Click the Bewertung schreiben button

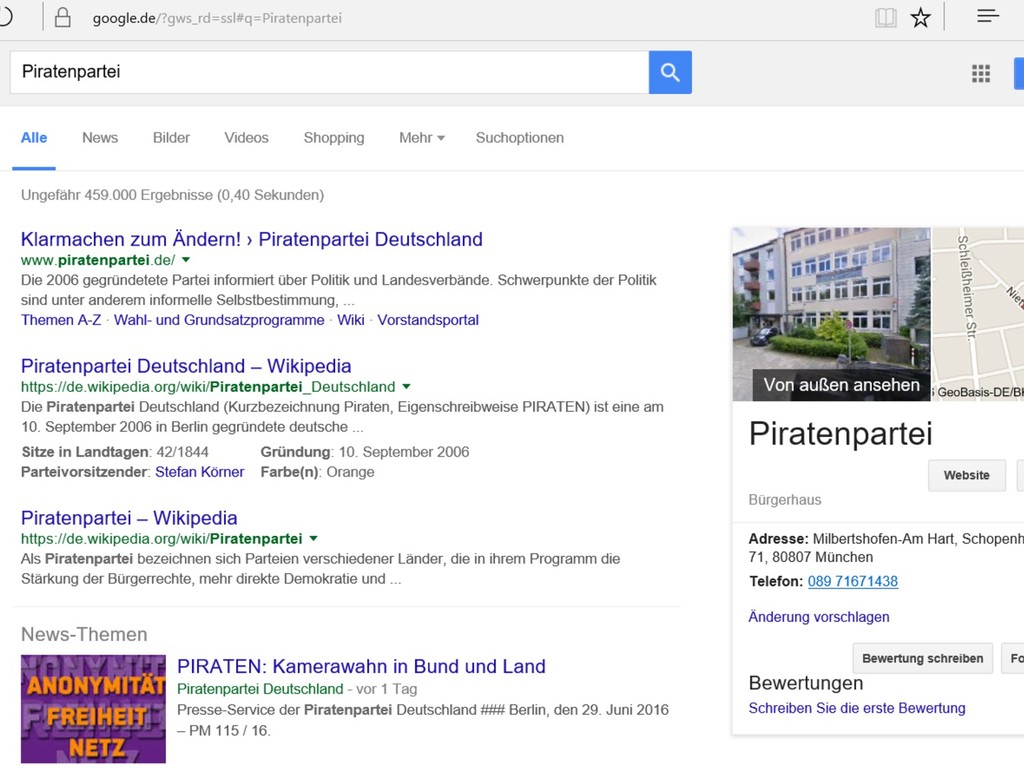click(x=922, y=658)
